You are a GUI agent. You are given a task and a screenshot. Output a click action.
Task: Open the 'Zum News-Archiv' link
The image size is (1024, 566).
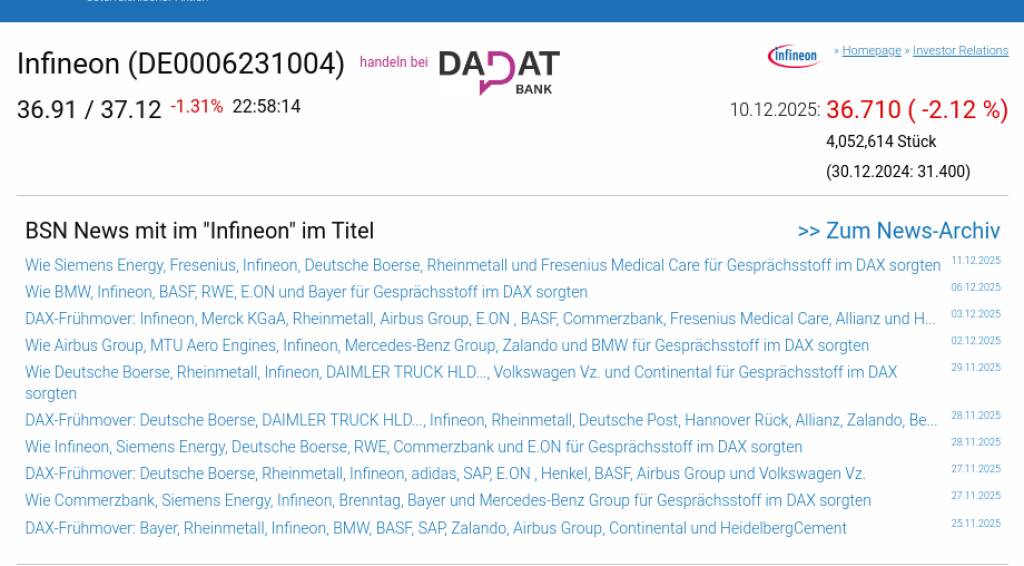tap(898, 231)
